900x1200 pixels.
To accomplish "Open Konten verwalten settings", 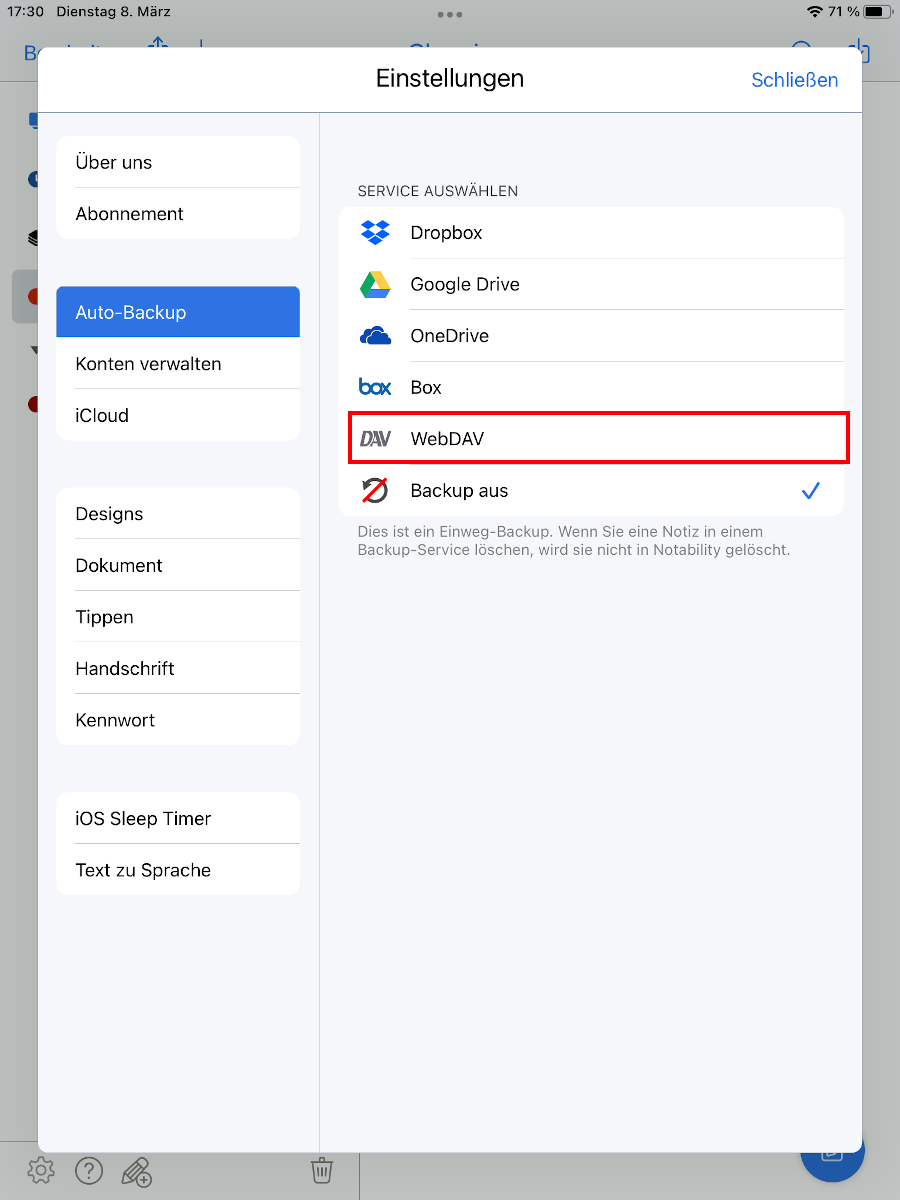I will click(x=178, y=364).
